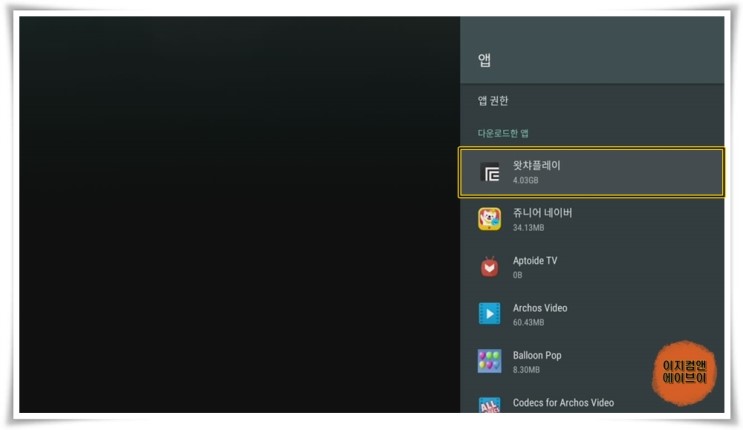
Task: Click the 0B size under Aptoide TV
Action: 517,275
